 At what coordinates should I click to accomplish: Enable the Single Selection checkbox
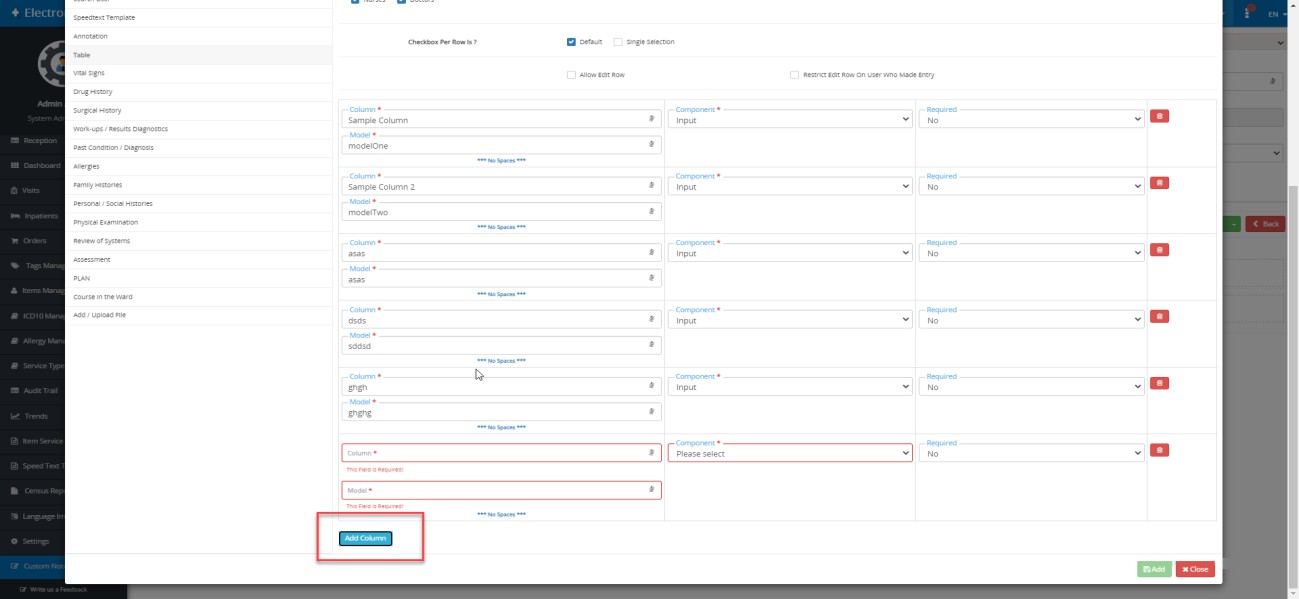tap(618, 42)
